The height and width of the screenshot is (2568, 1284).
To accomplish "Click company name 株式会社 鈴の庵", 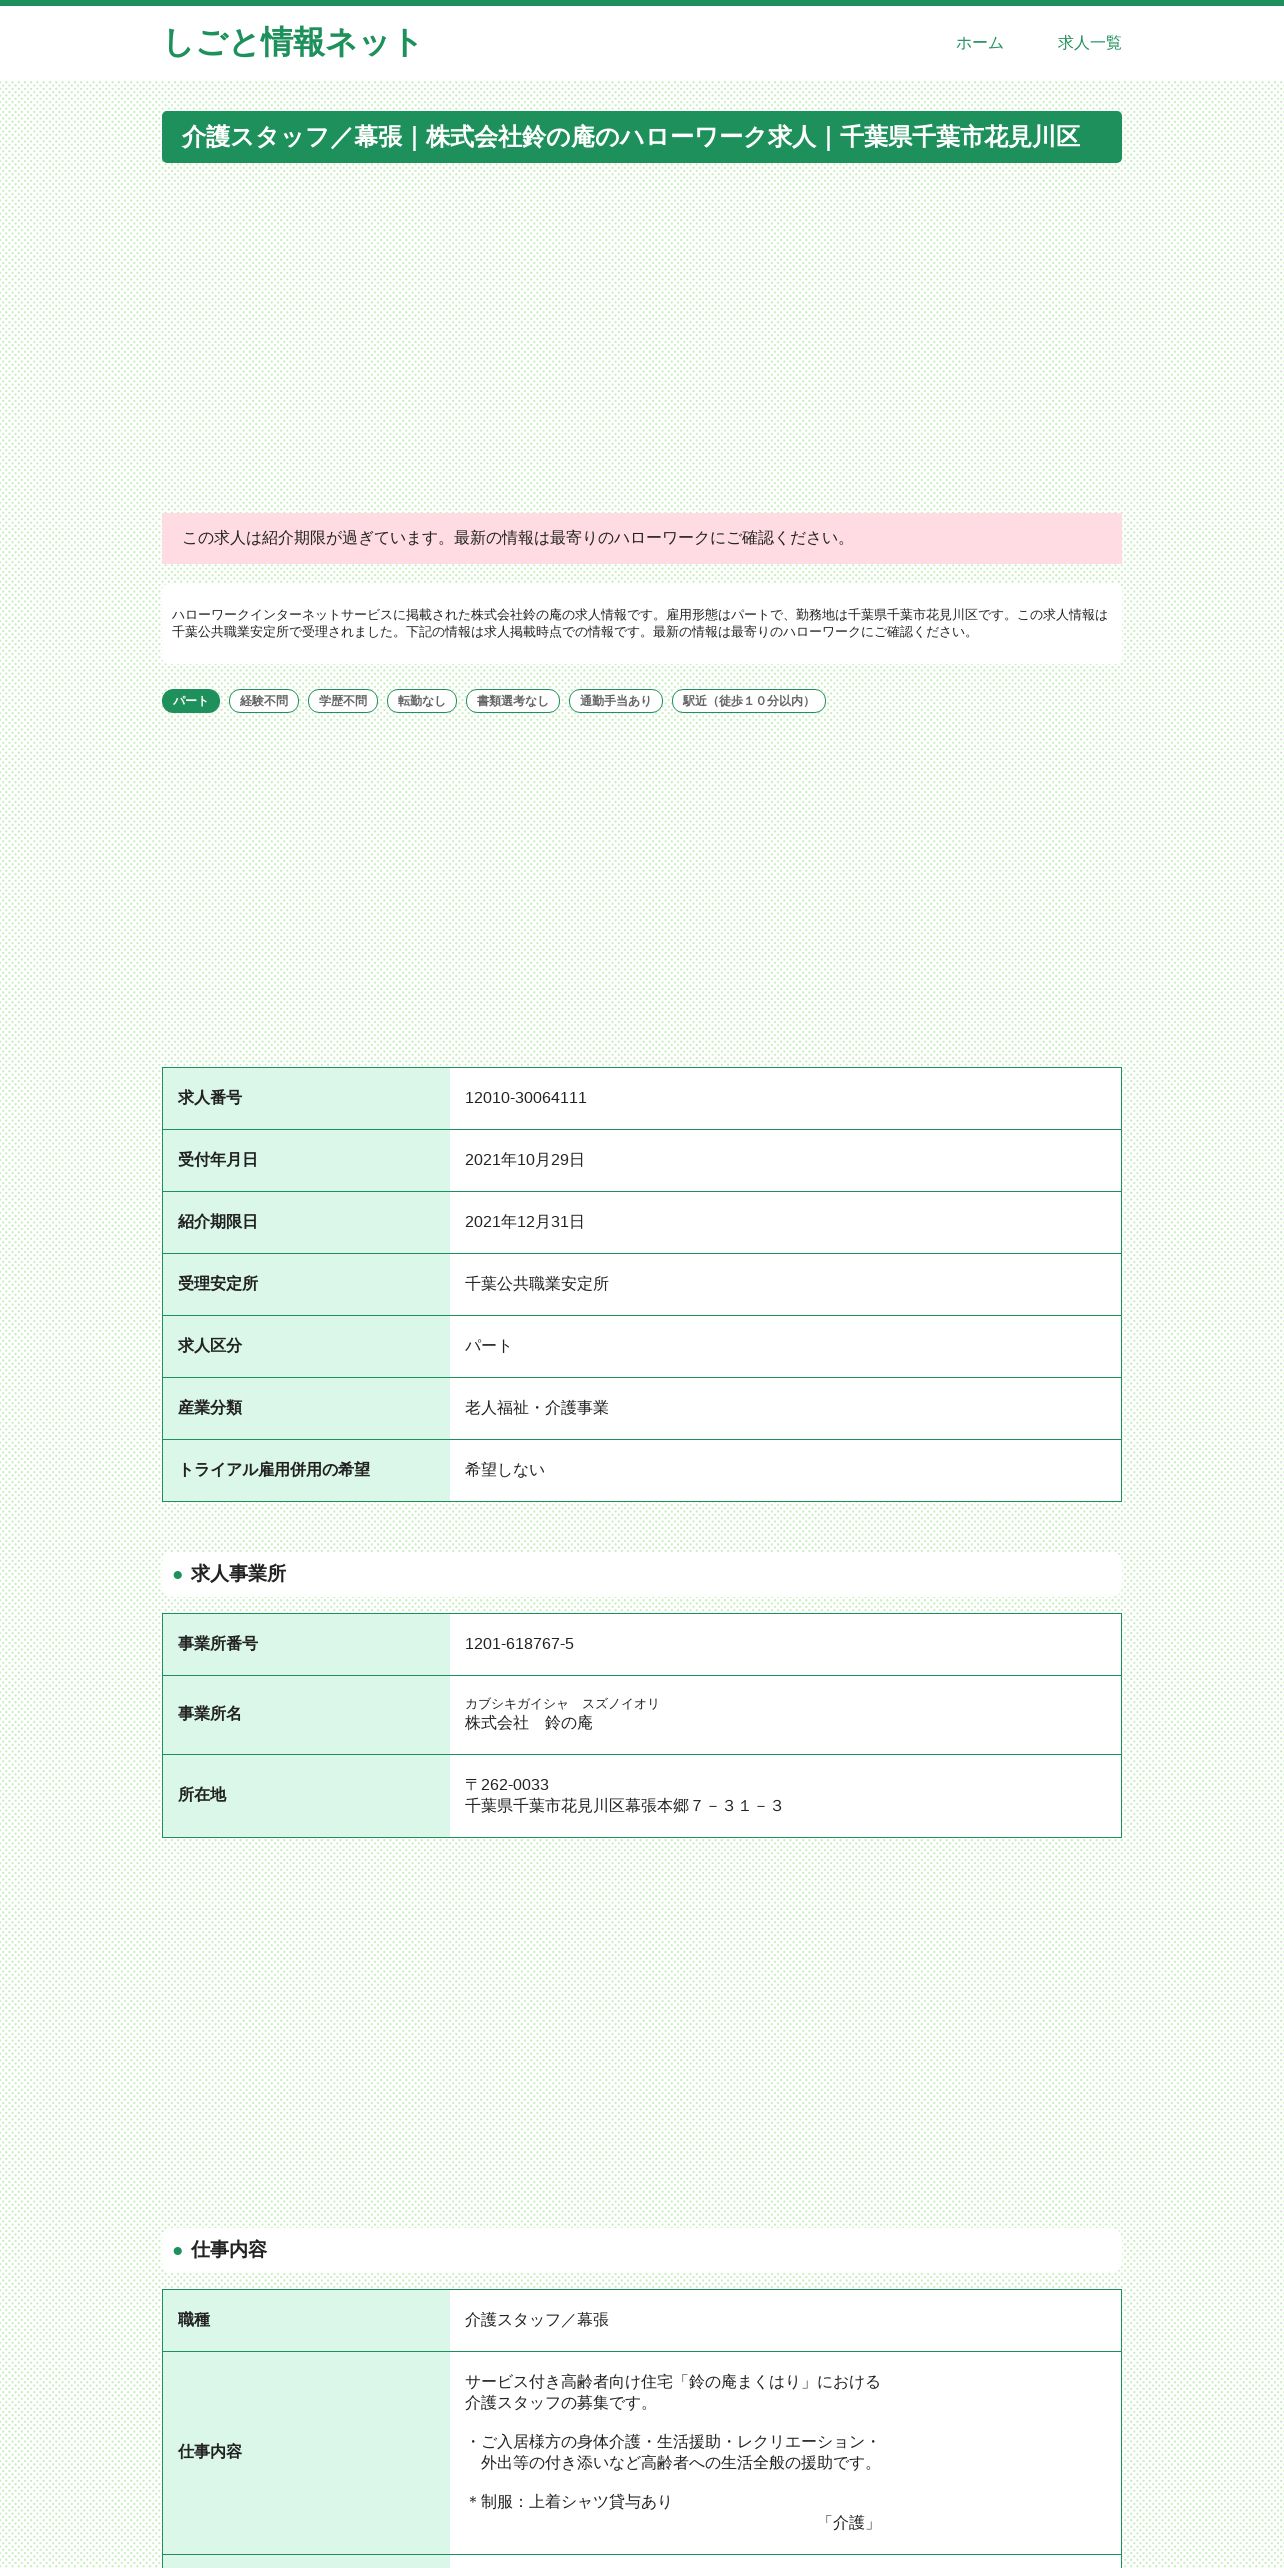I will (529, 1723).
